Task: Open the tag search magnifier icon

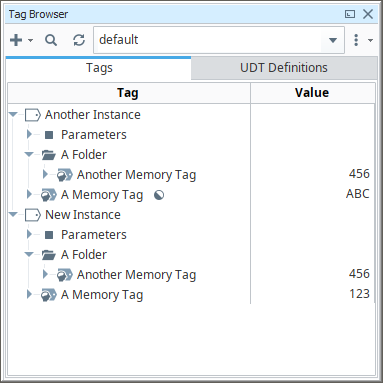Action: (51, 40)
